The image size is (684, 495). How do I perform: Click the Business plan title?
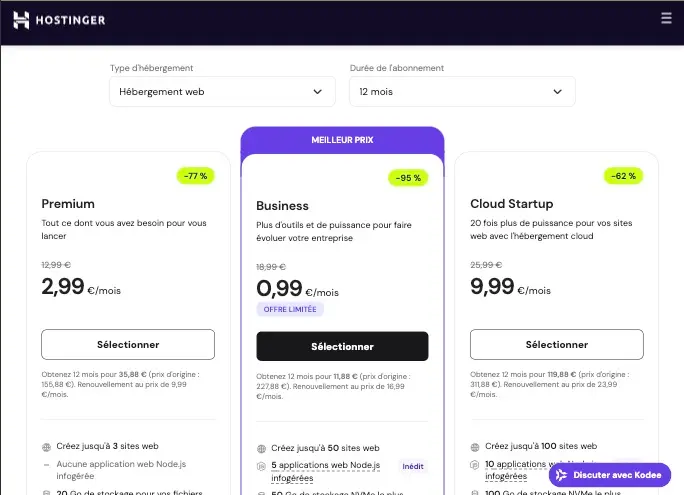(x=282, y=205)
